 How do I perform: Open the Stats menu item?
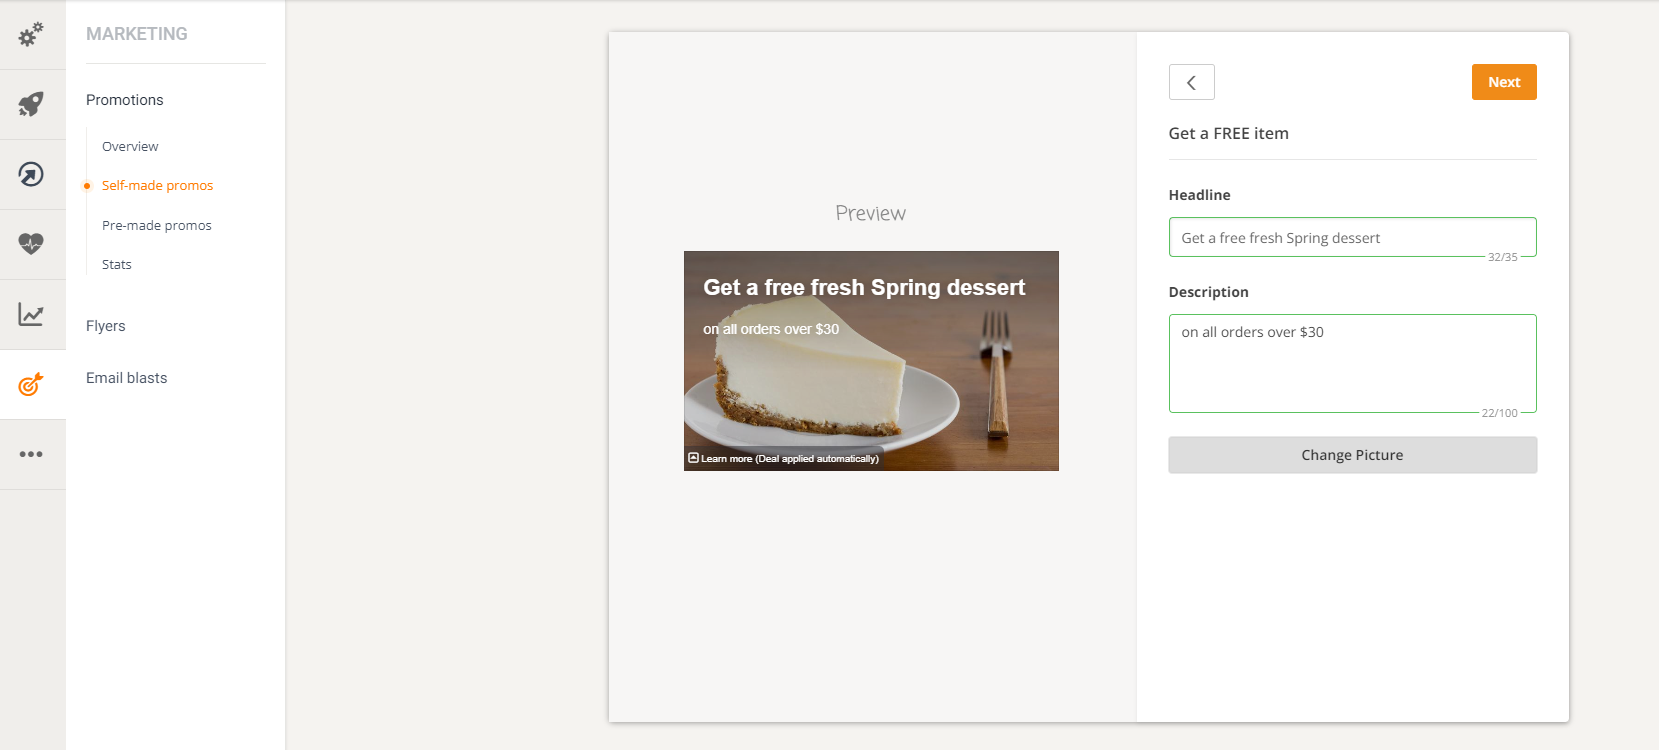click(117, 264)
